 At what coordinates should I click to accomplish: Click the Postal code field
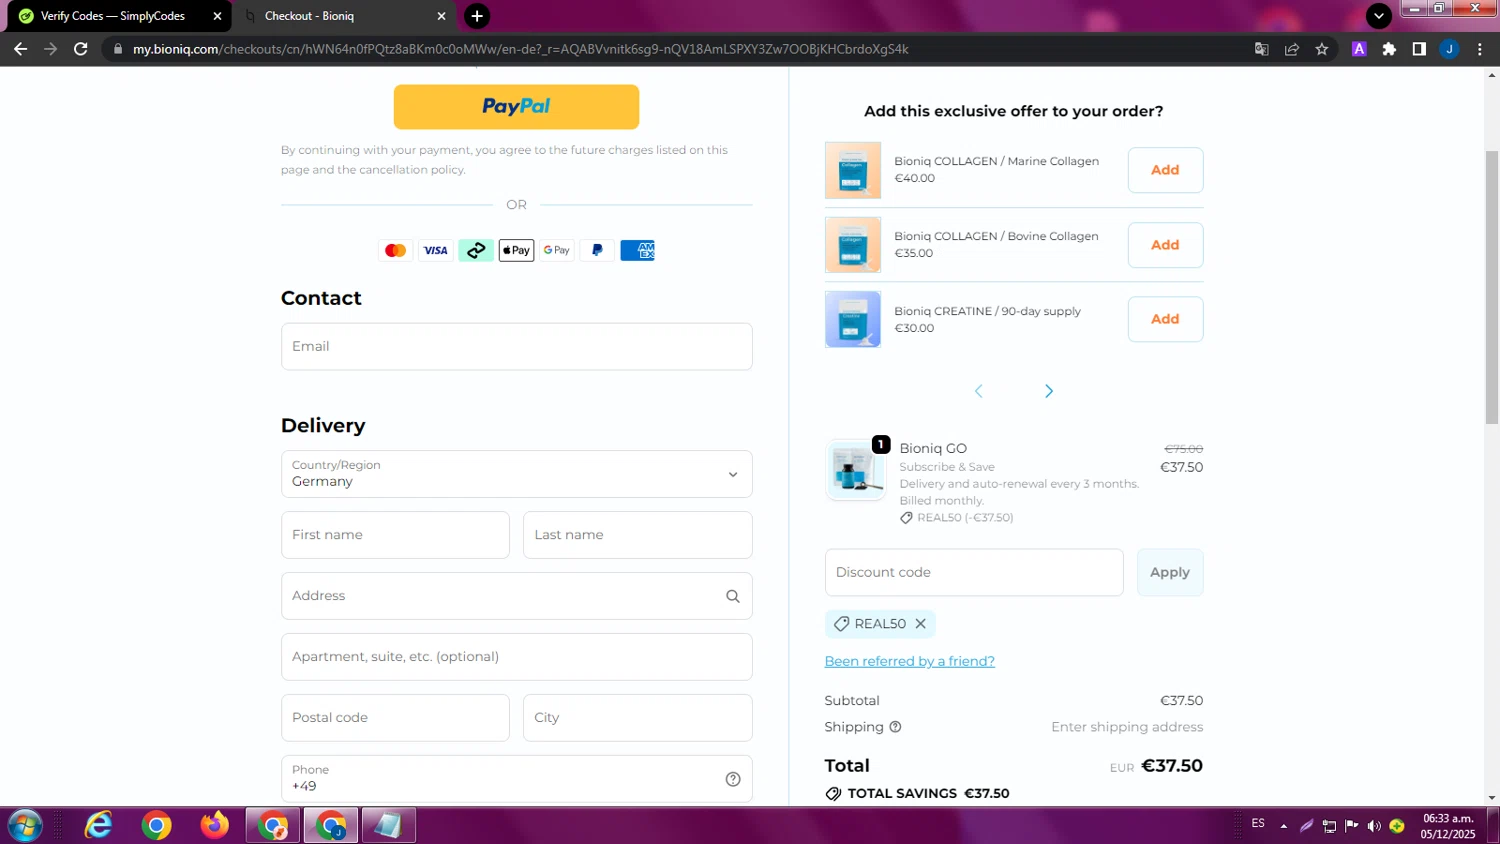coord(395,718)
